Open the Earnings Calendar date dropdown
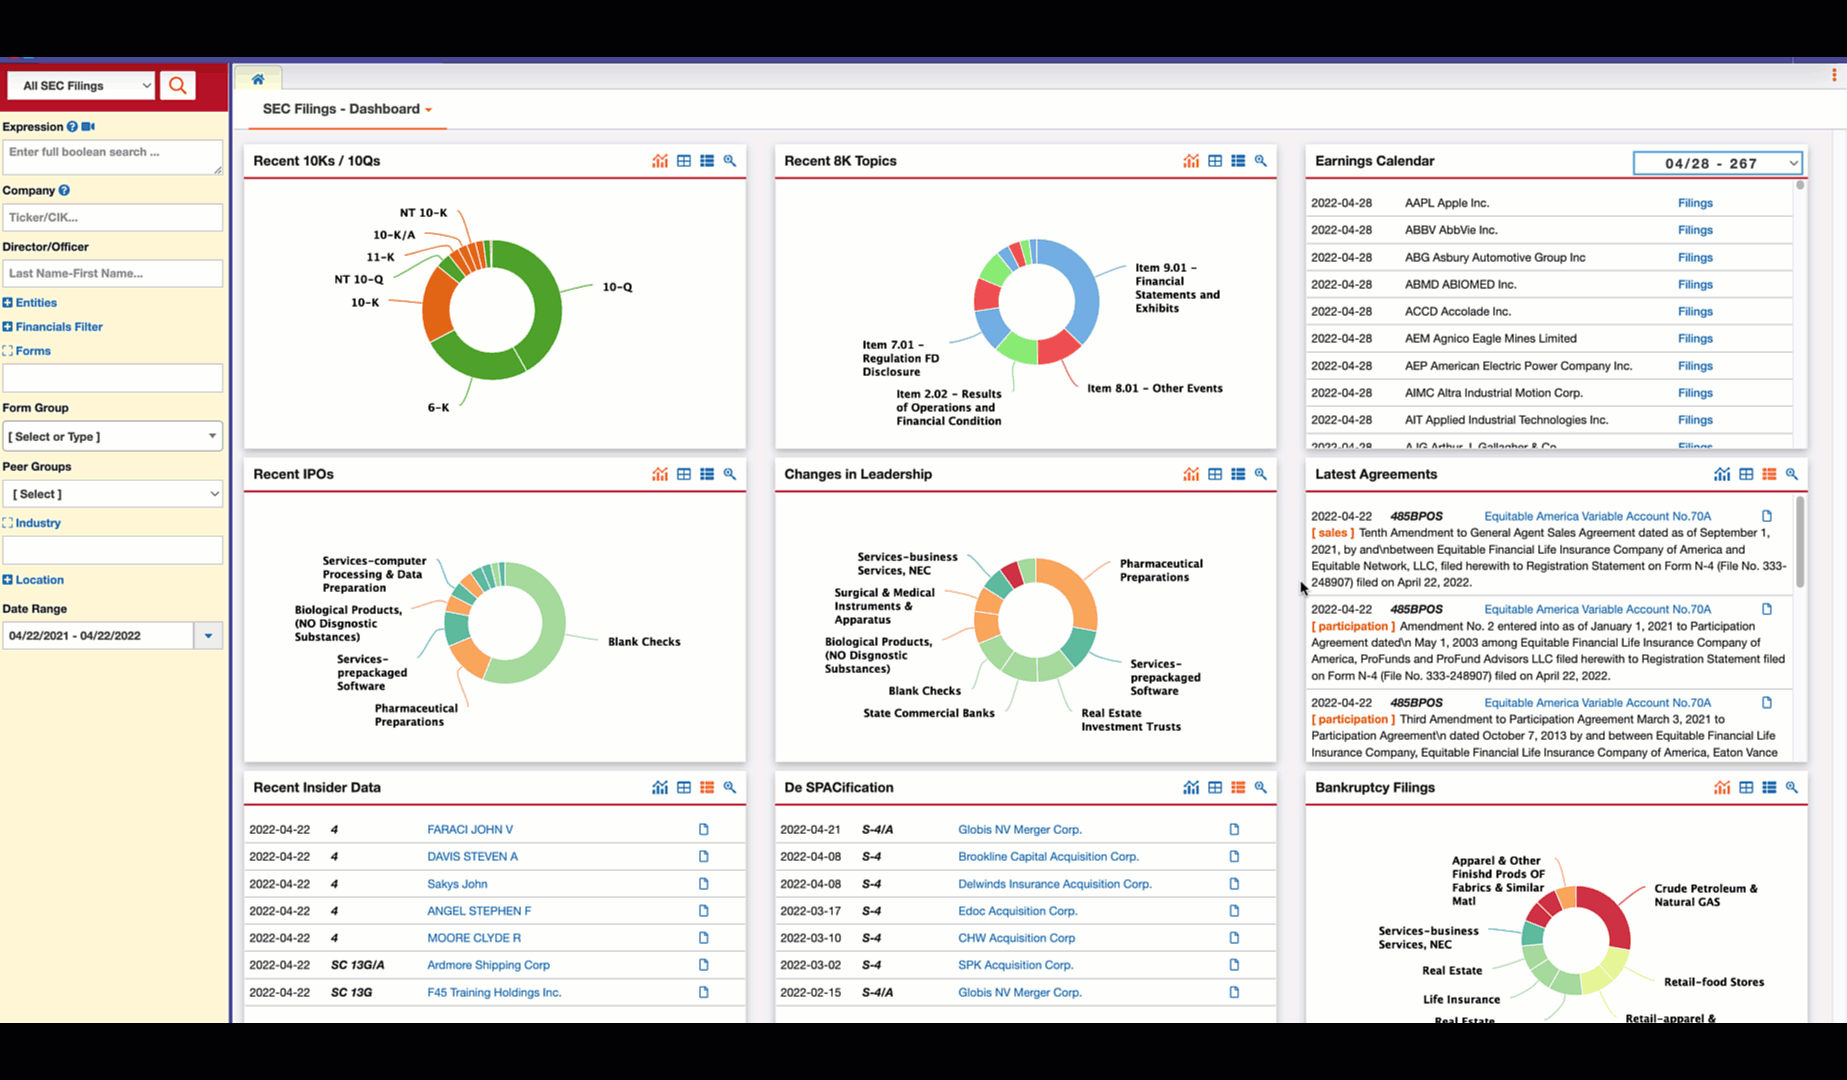Image resolution: width=1847 pixels, height=1080 pixels. [1716, 162]
